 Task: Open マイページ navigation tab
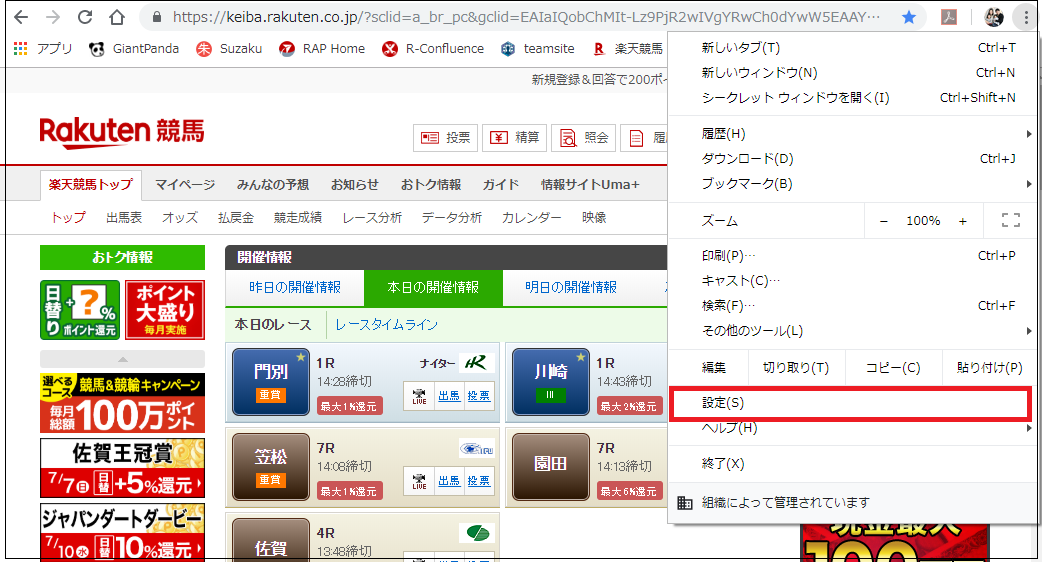tap(185, 185)
